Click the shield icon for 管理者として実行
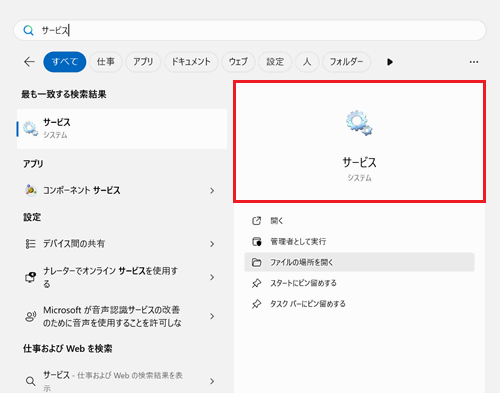 (256, 241)
